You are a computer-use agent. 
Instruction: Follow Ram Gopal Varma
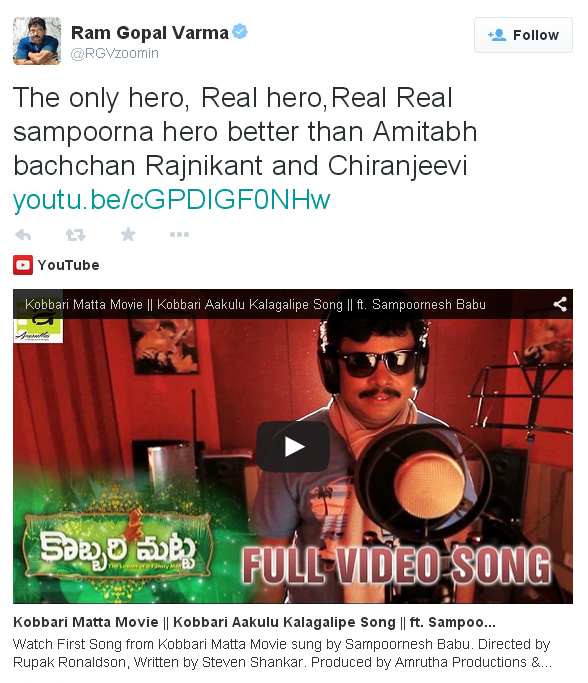[x=523, y=35]
